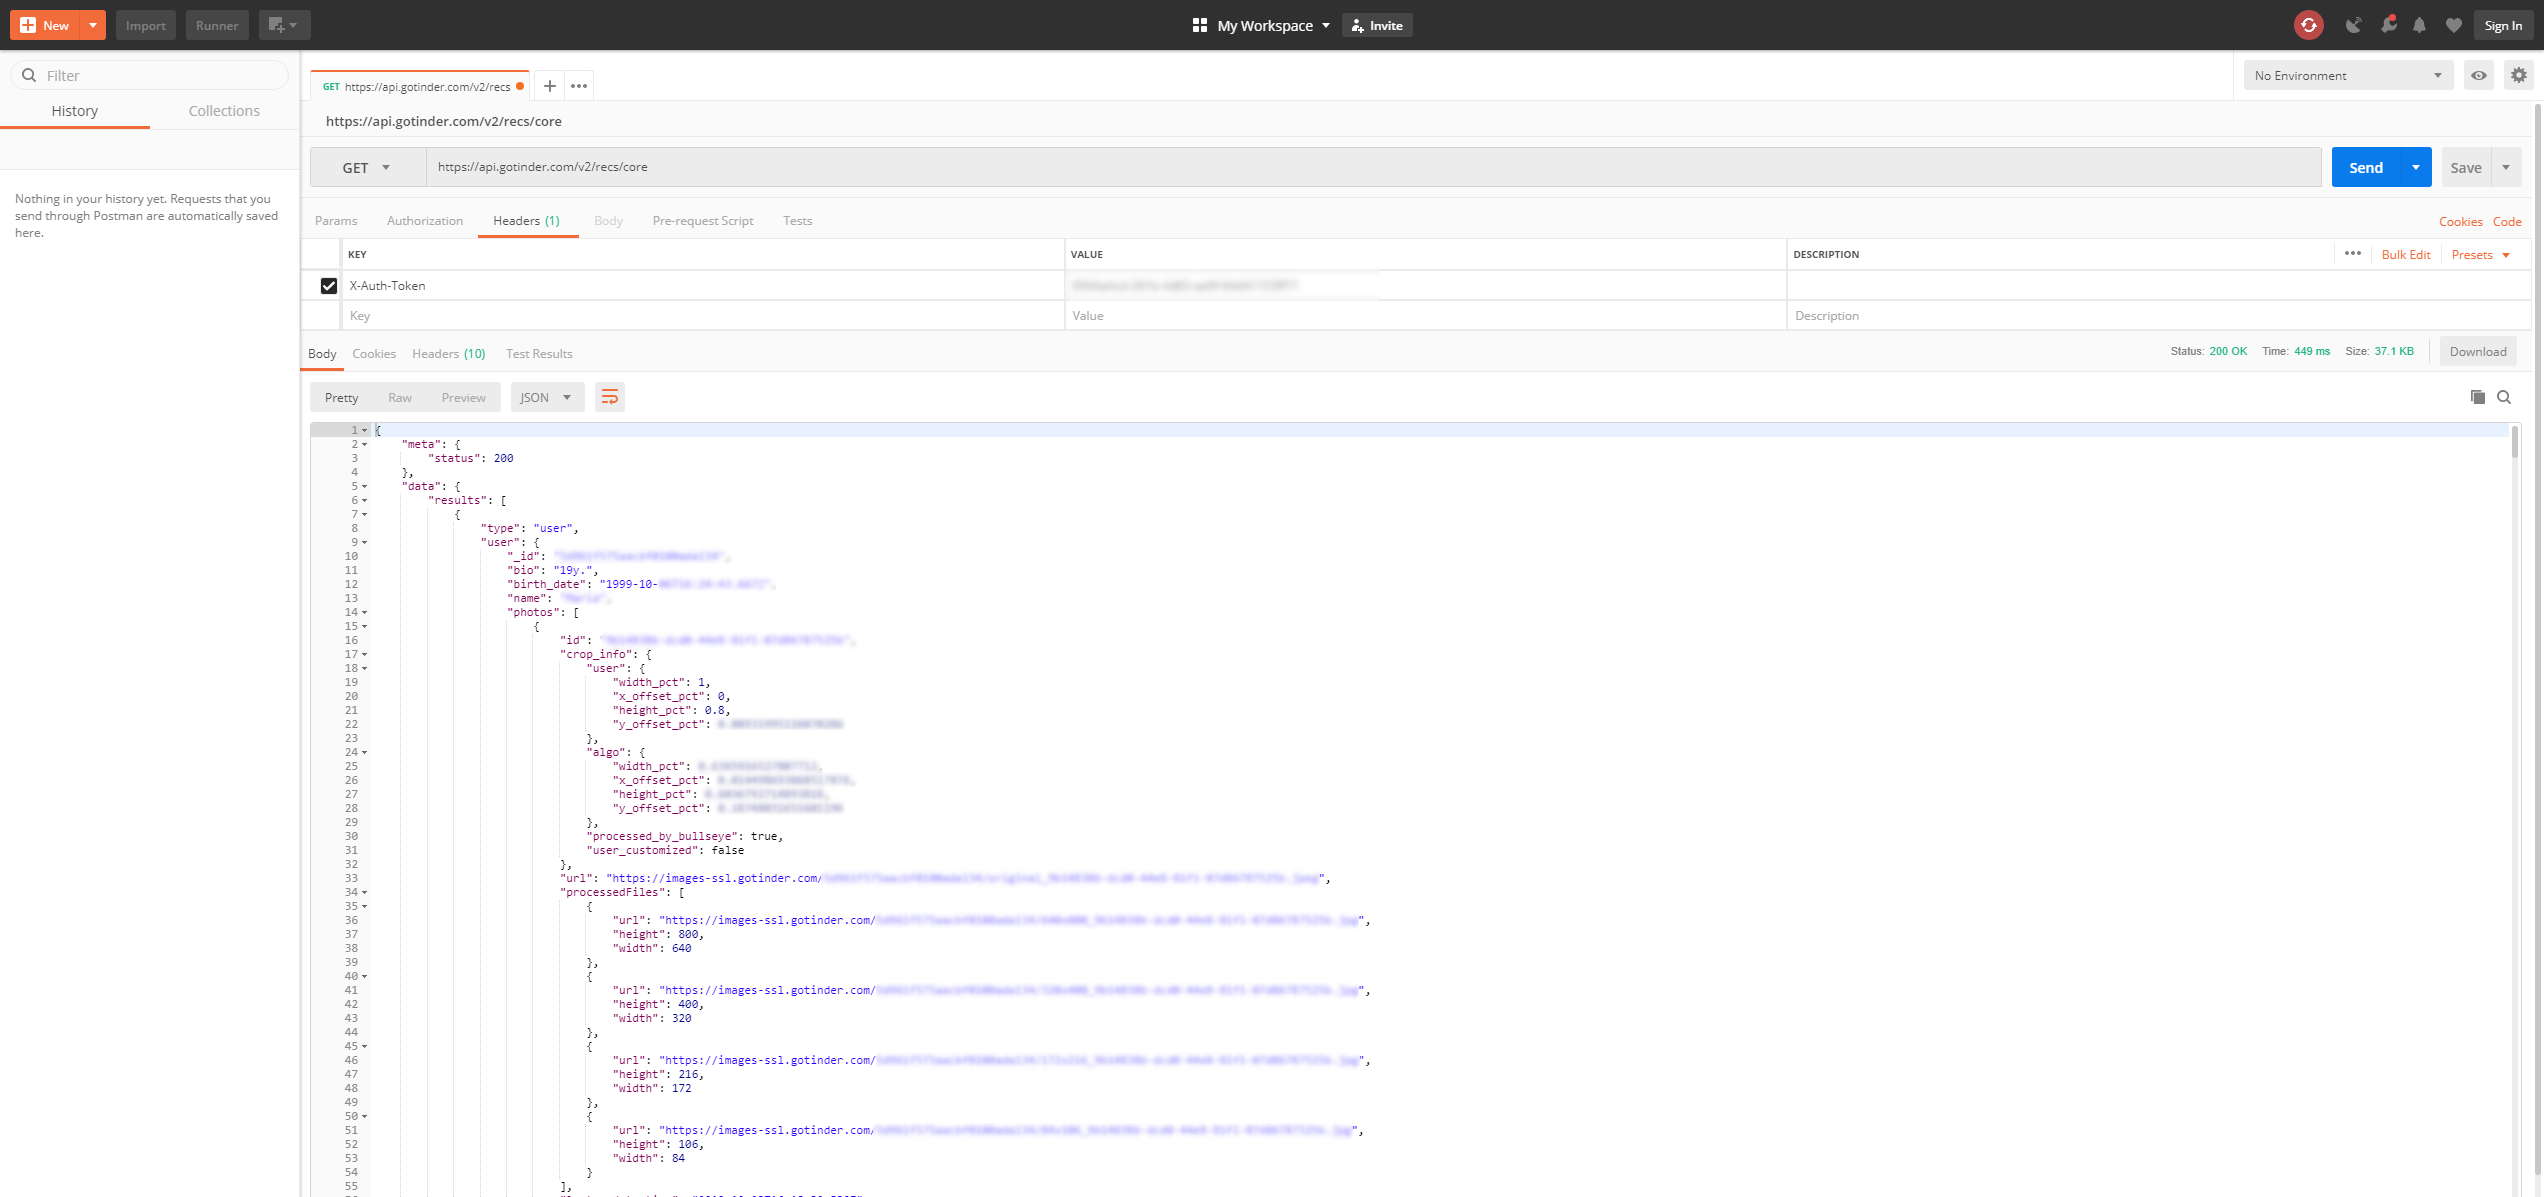Click the Import icon in toolbar
The image size is (2544, 1197).
coord(144,24)
